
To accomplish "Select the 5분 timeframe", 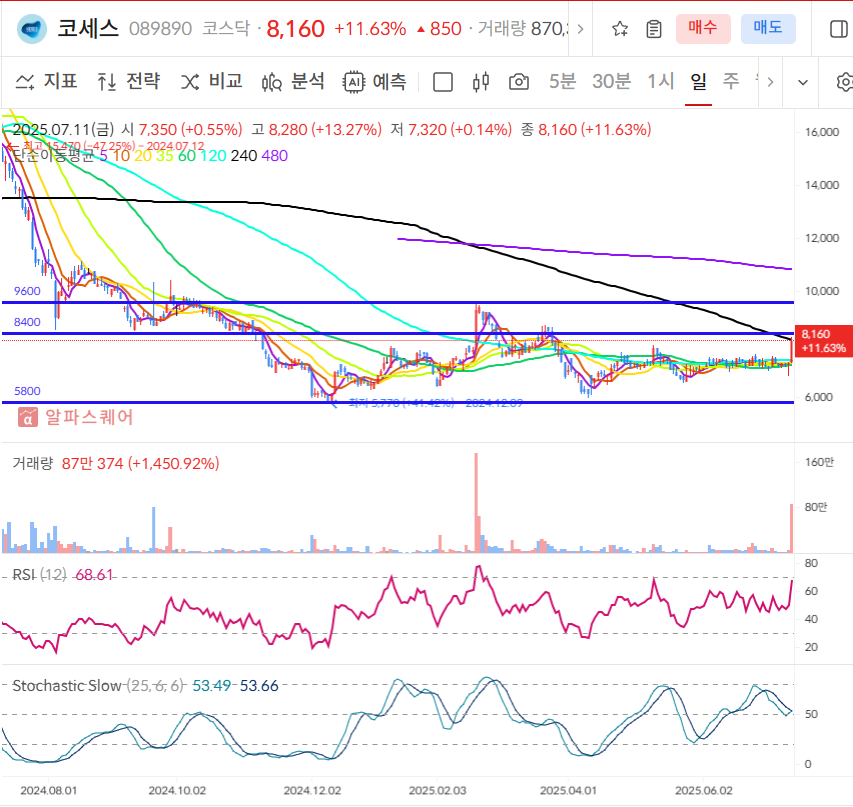I will coord(562,82).
